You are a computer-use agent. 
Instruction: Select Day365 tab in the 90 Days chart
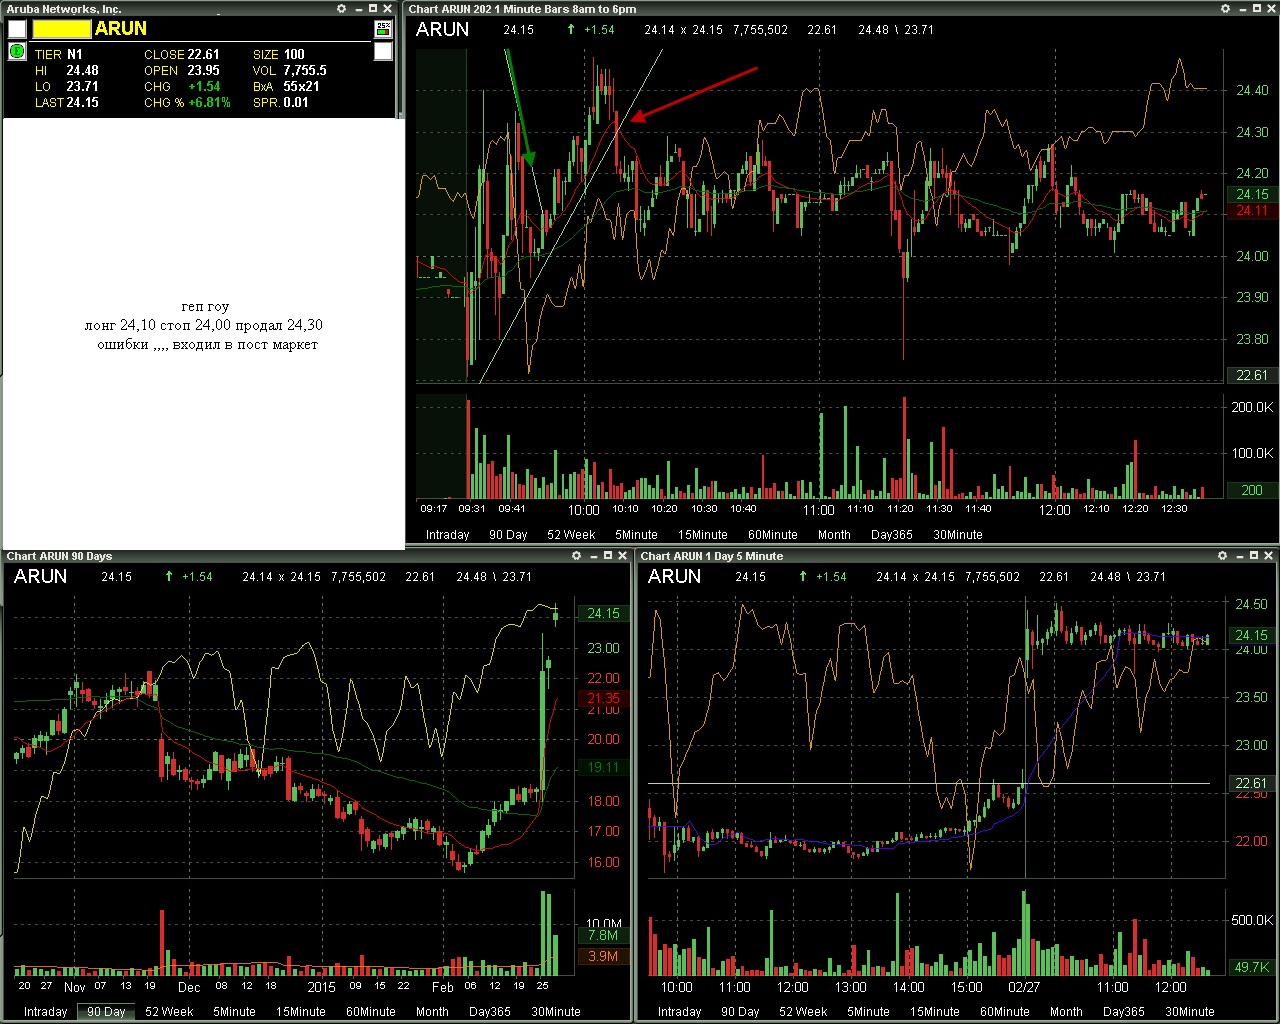(x=490, y=1012)
